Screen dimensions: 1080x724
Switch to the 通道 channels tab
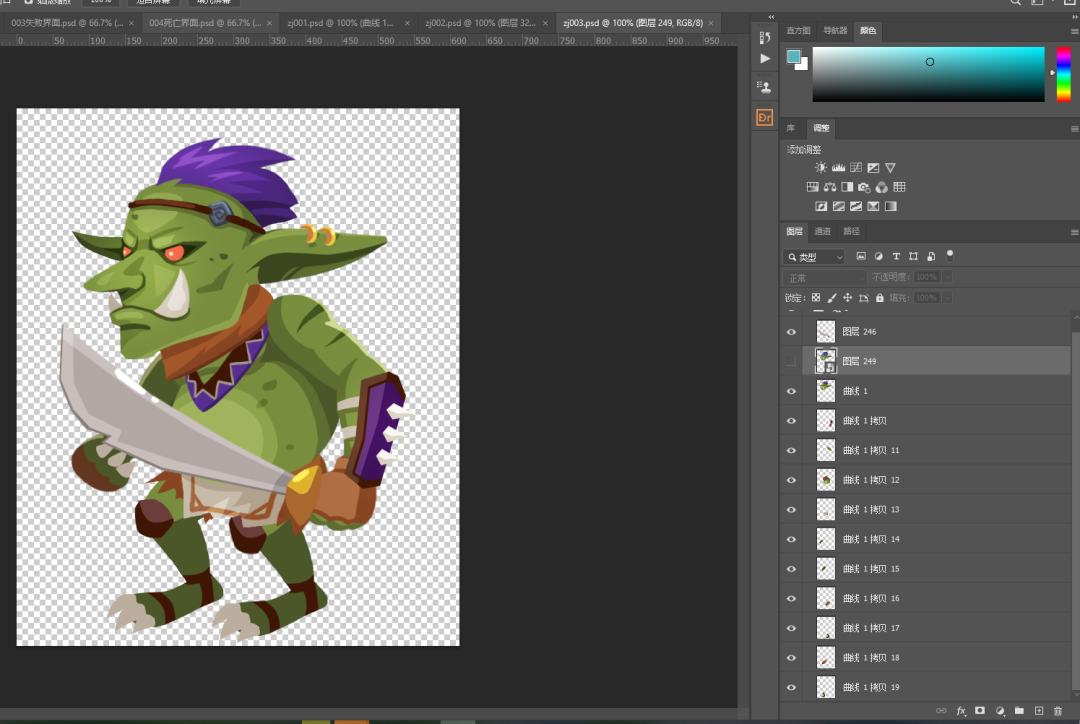coord(822,231)
